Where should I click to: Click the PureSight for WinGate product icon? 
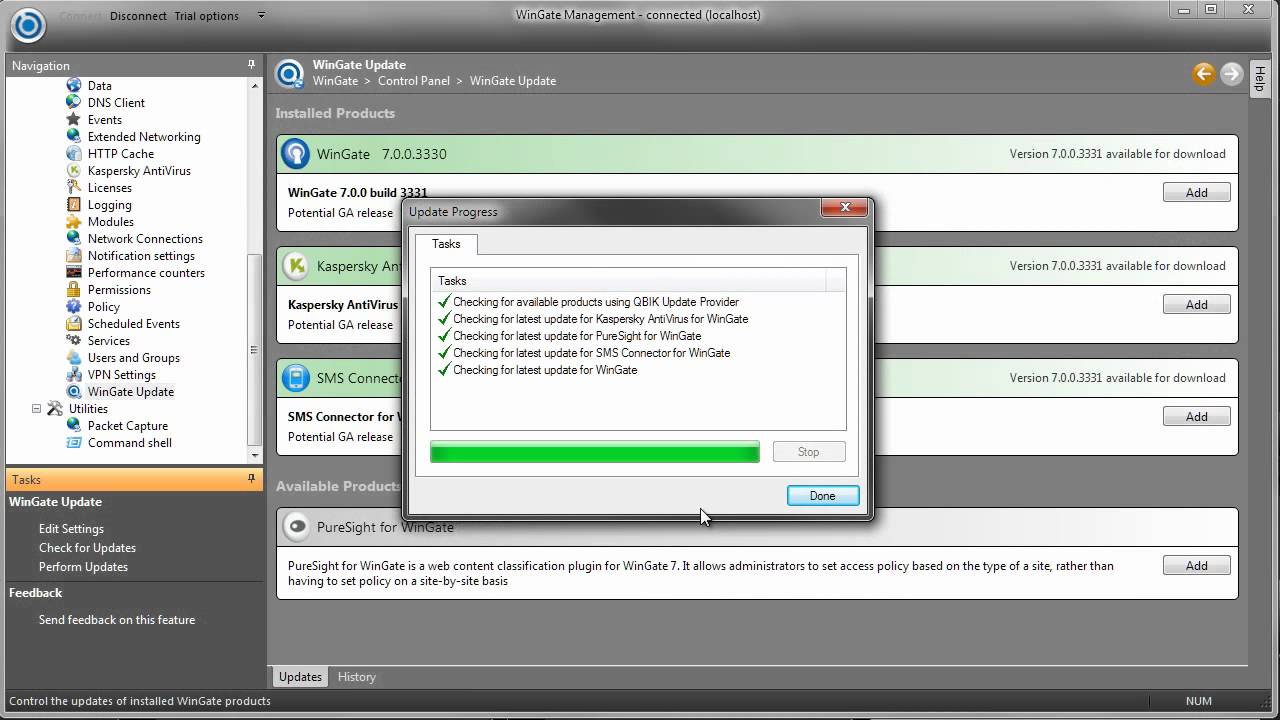(296, 527)
